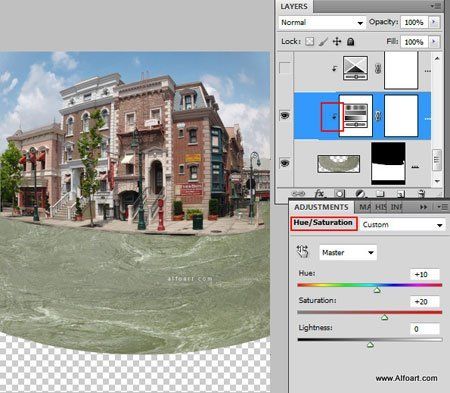Add a layer mask

340,194
